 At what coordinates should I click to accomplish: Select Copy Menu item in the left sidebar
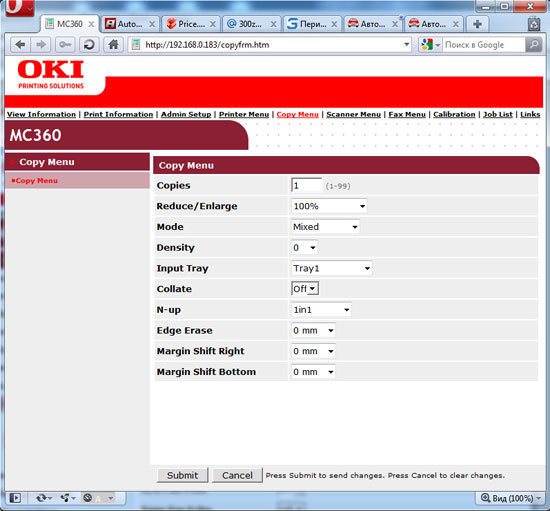point(36,181)
